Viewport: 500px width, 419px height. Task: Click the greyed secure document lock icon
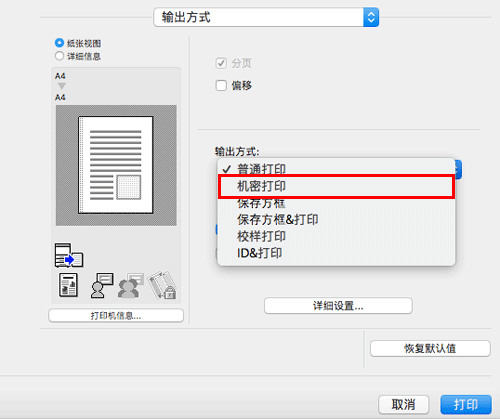(x=162, y=285)
